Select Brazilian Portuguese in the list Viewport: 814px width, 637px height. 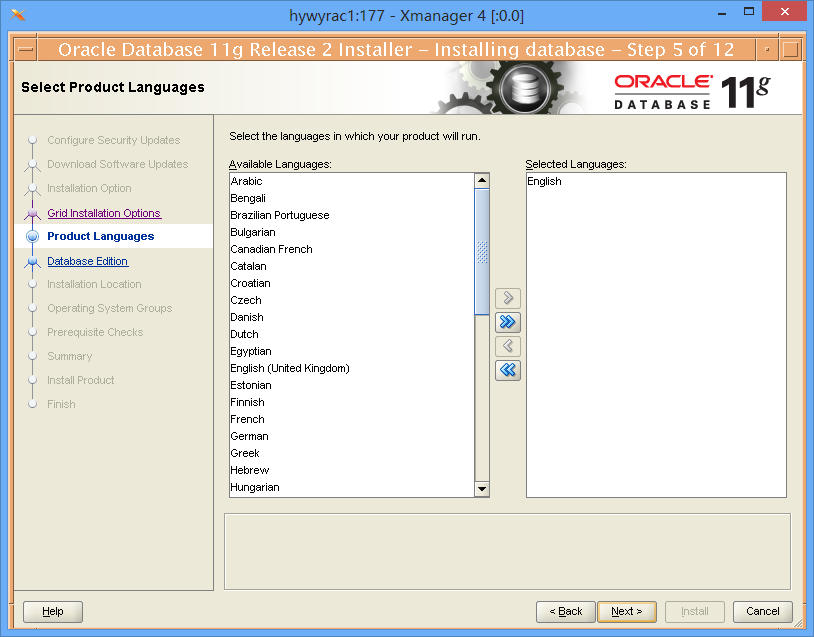tap(352, 215)
